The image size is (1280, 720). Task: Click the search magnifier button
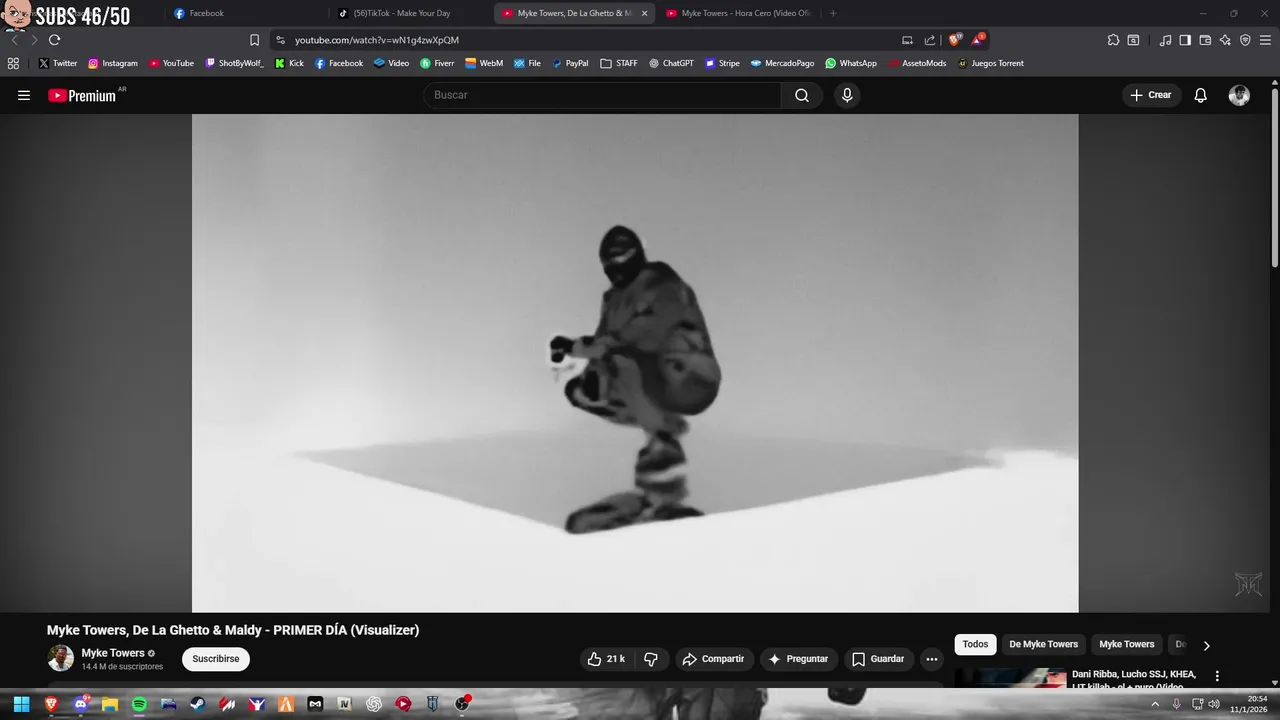tap(802, 95)
